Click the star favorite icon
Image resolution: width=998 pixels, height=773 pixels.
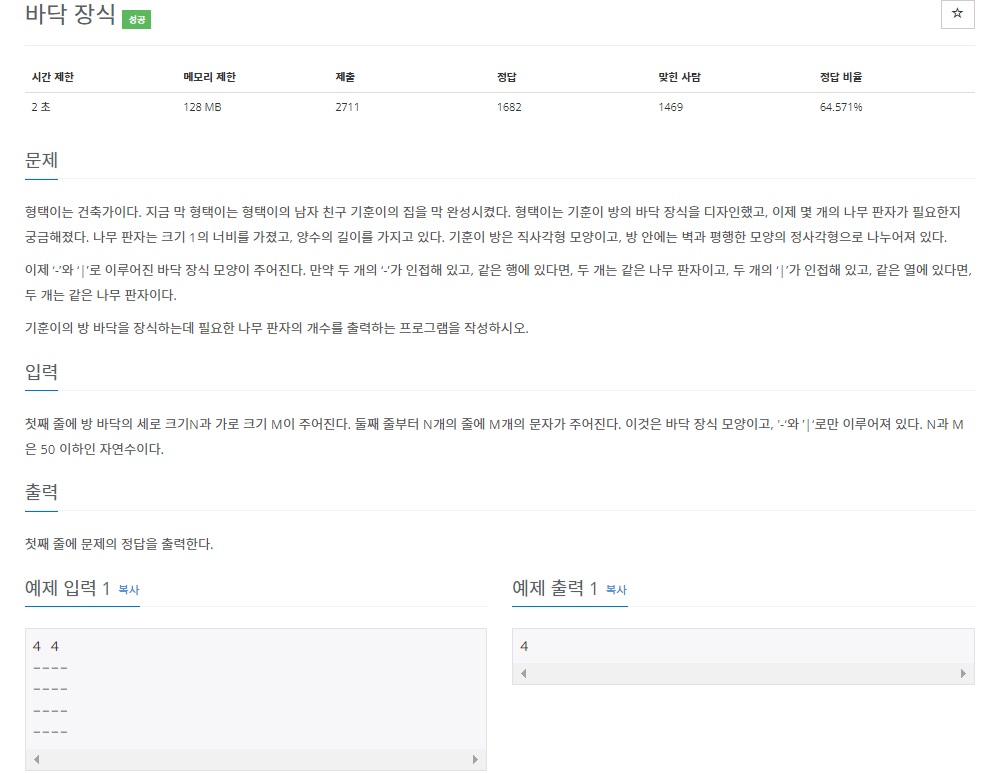click(x=957, y=13)
